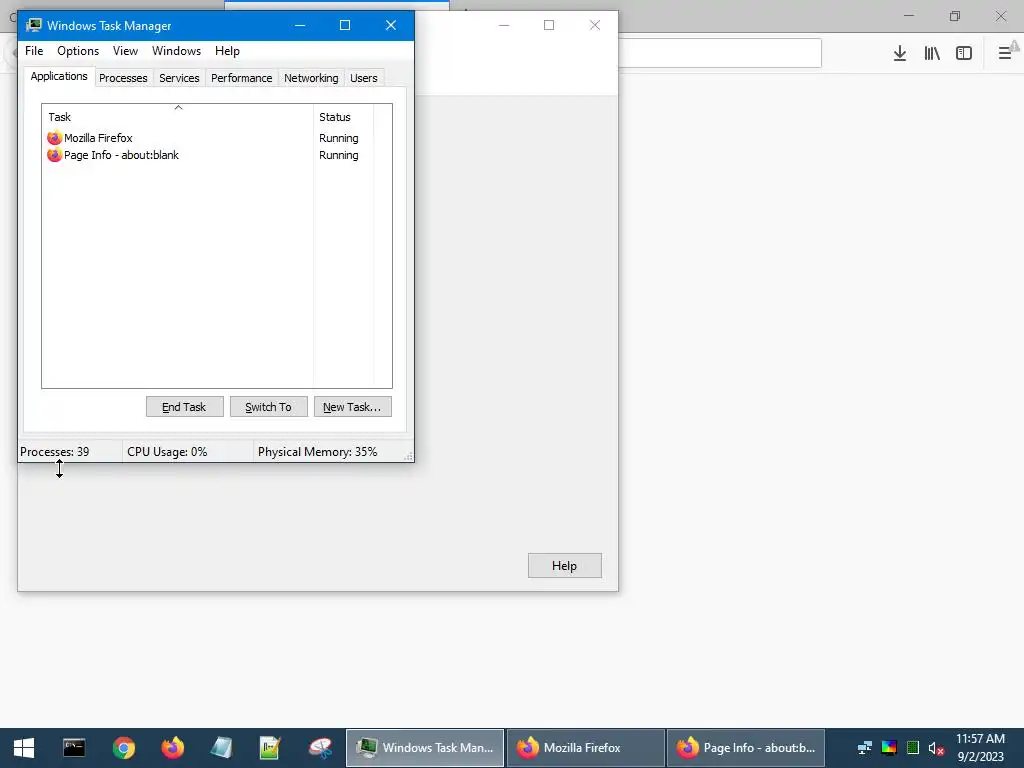Click the Task Manager title bar icon
This screenshot has height=768, width=1024.
34,25
